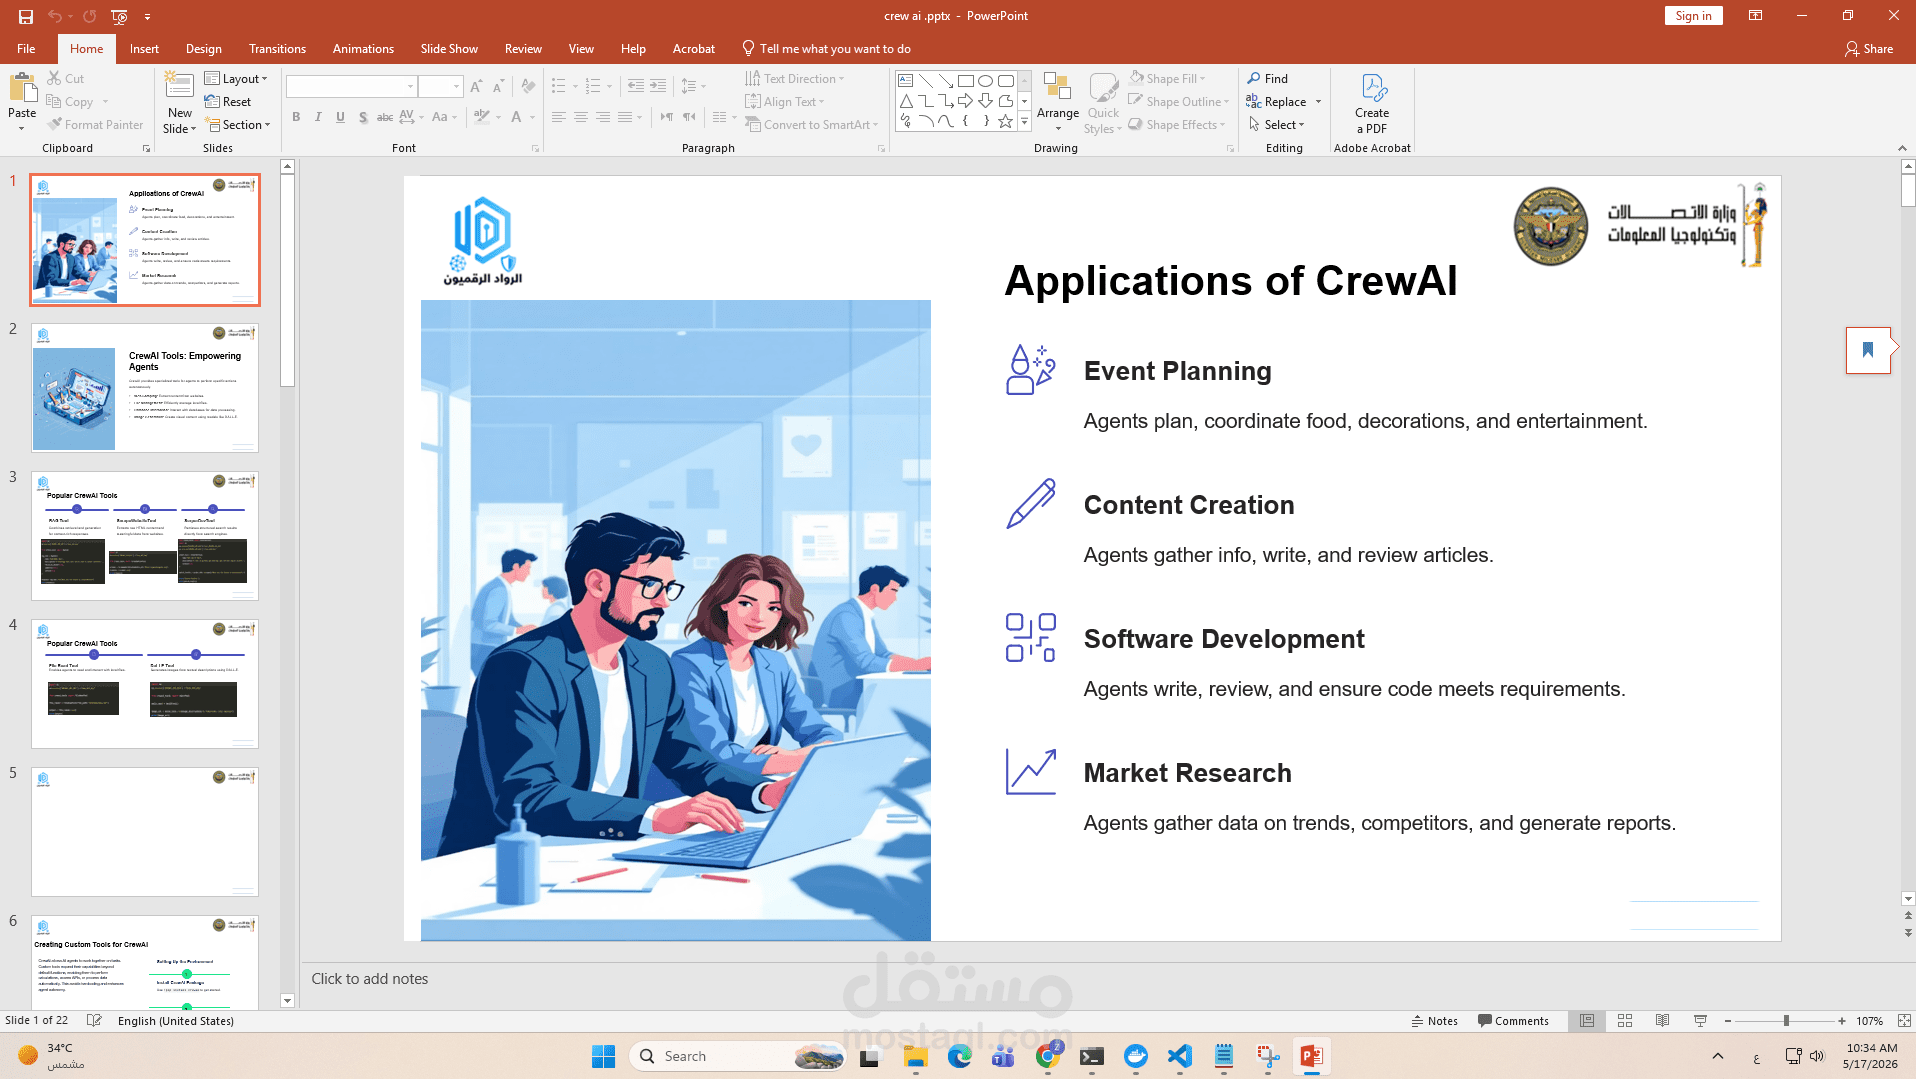Expand the shapes gallery More arrow
The width and height of the screenshot is (1916, 1079).
click(1024, 121)
